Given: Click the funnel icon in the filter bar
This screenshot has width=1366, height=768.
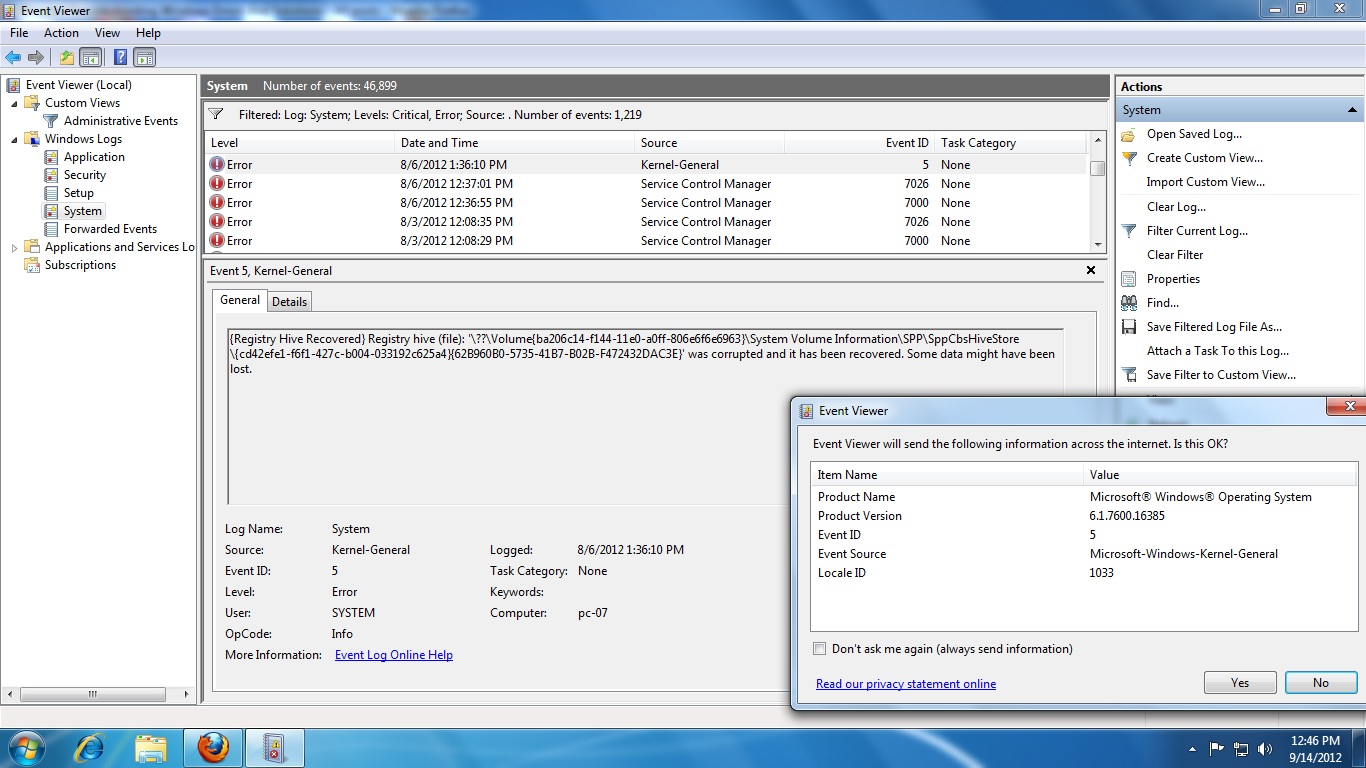Looking at the screenshot, I should (216, 114).
